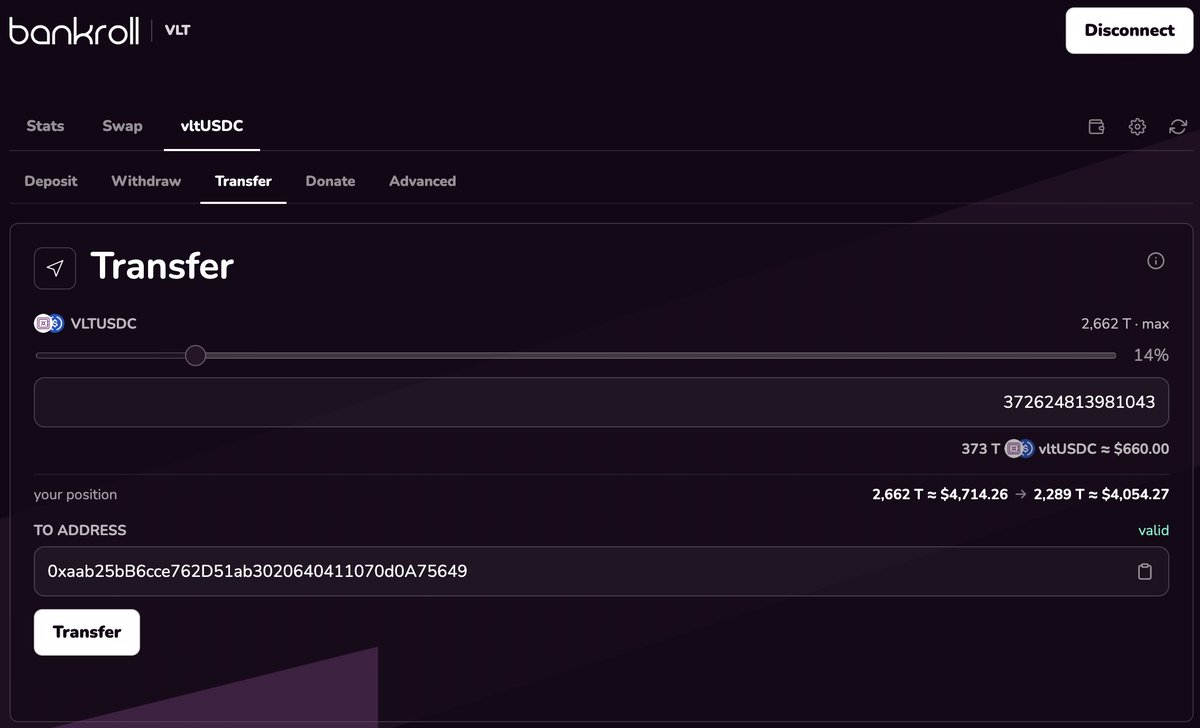Screen dimensions: 1200x728
Task: Open the Withdraw sub-tab
Action: point(146,181)
